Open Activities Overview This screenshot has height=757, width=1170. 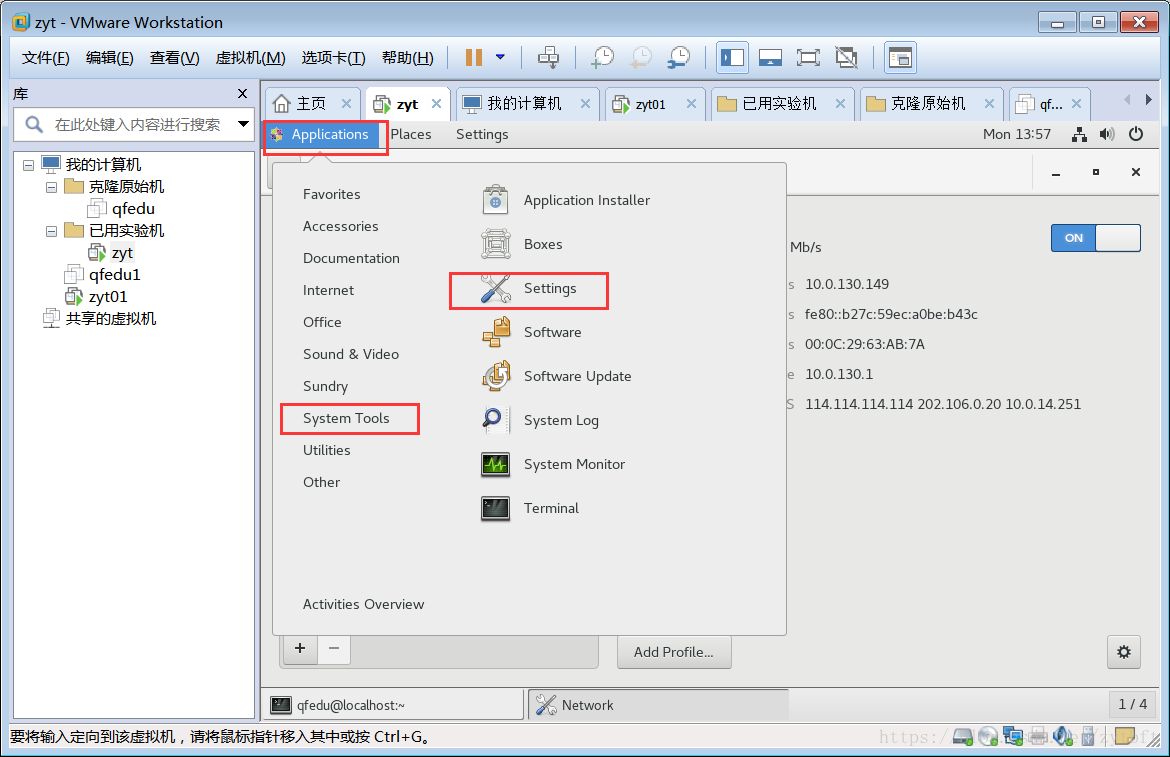(x=363, y=604)
